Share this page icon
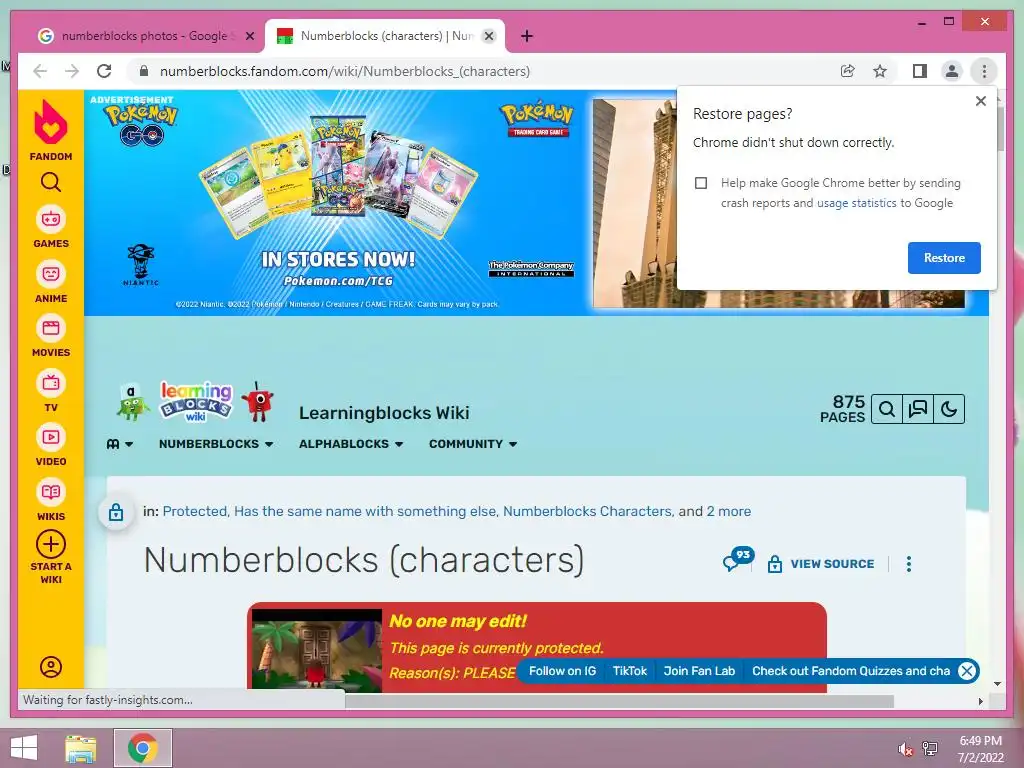The image size is (1024, 768). pyautogui.click(x=847, y=71)
